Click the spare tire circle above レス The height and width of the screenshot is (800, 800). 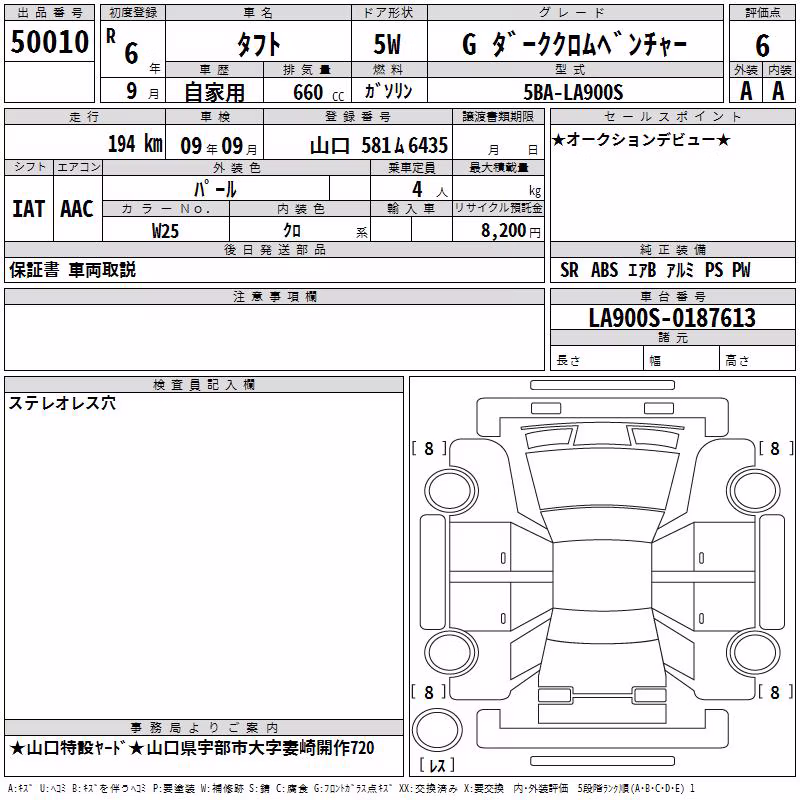[437, 729]
